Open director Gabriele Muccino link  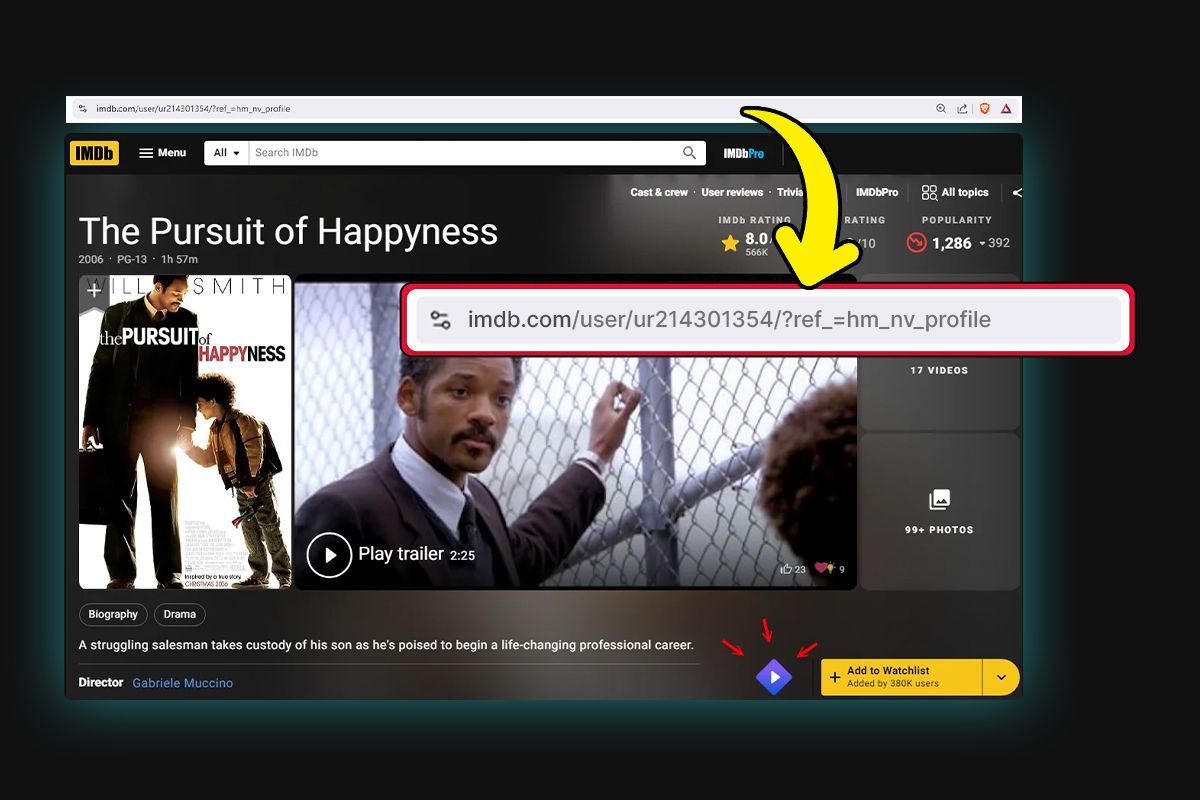[x=183, y=683]
